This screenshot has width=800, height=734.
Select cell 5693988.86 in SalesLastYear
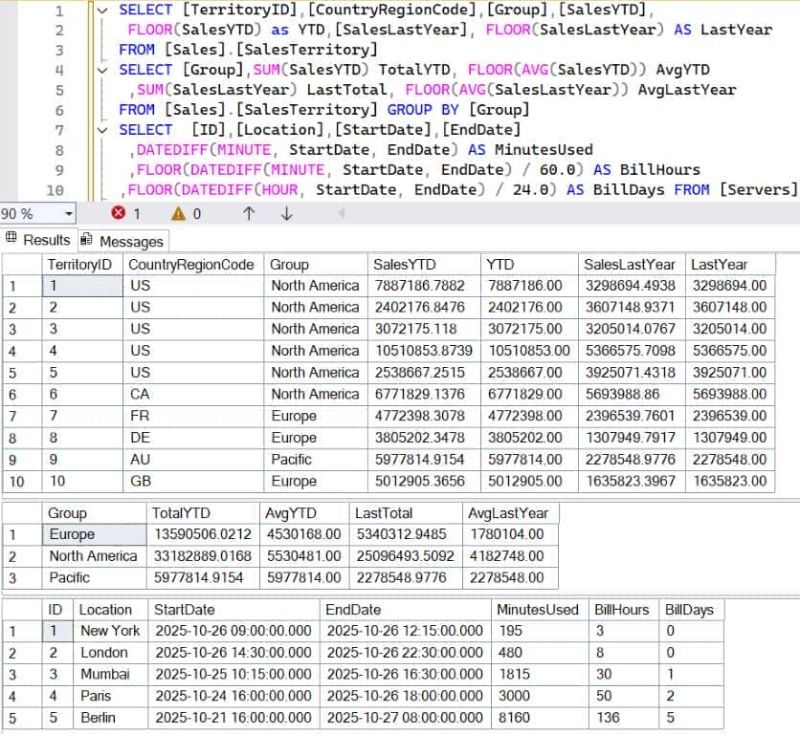click(632, 394)
